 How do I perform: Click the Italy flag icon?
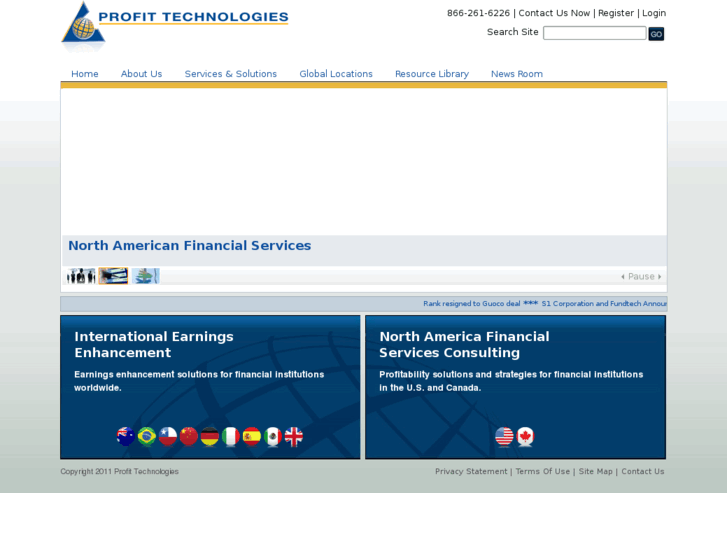[230, 436]
